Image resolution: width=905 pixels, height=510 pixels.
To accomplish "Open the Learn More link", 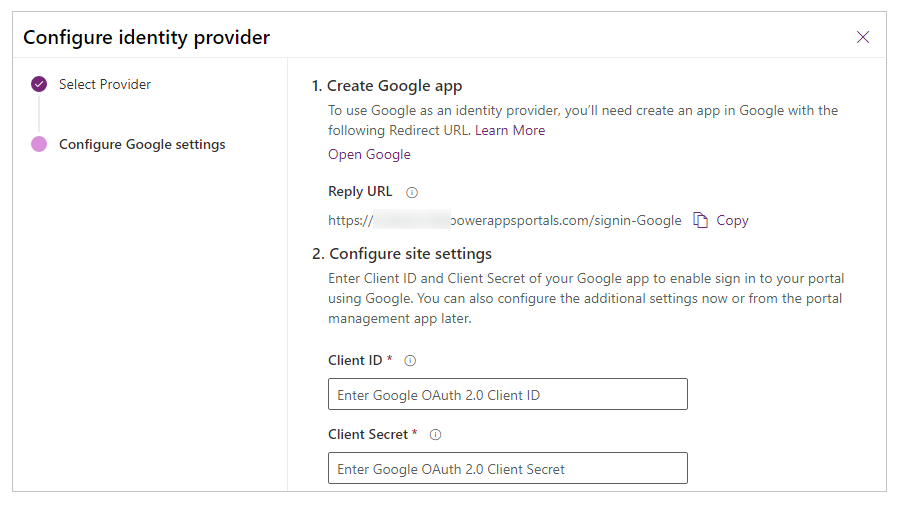I will pyautogui.click(x=510, y=130).
